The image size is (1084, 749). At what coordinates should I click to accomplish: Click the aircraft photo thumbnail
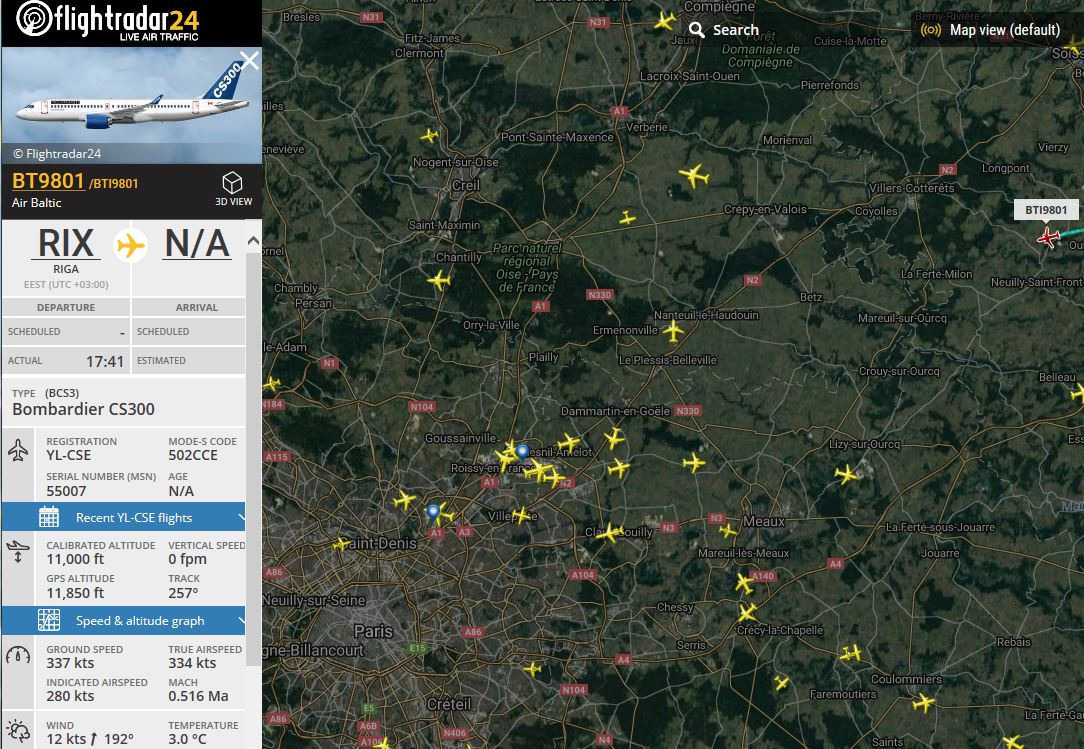(131, 105)
